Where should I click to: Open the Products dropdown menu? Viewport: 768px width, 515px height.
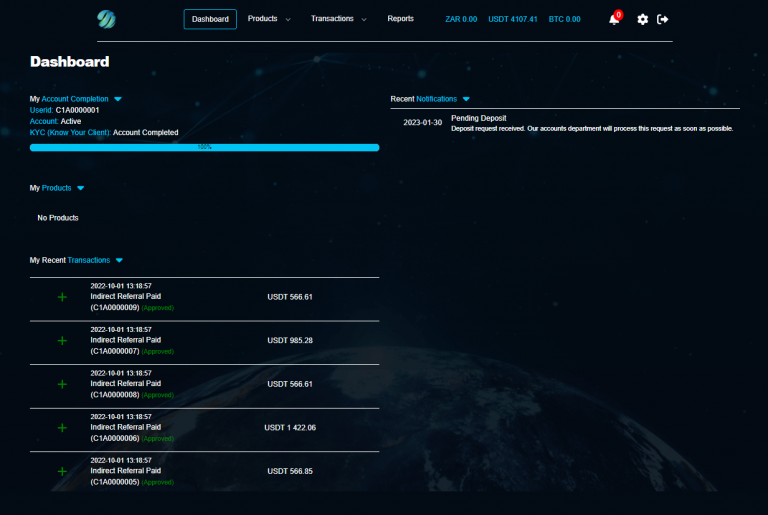click(268, 19)
